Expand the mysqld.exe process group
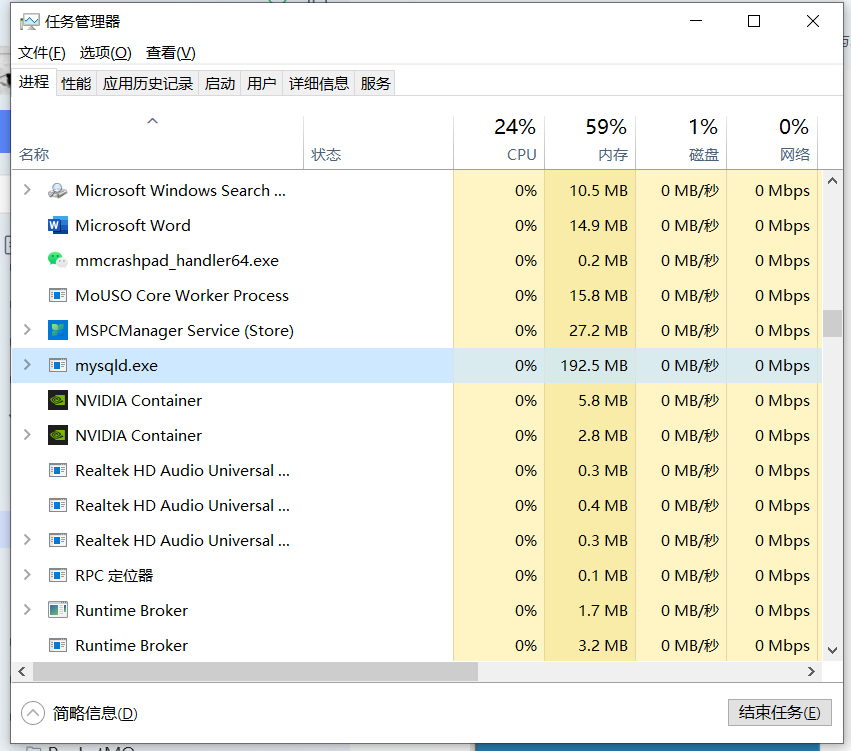Screen dimensions: 851x751 click(x=27, y=366)
